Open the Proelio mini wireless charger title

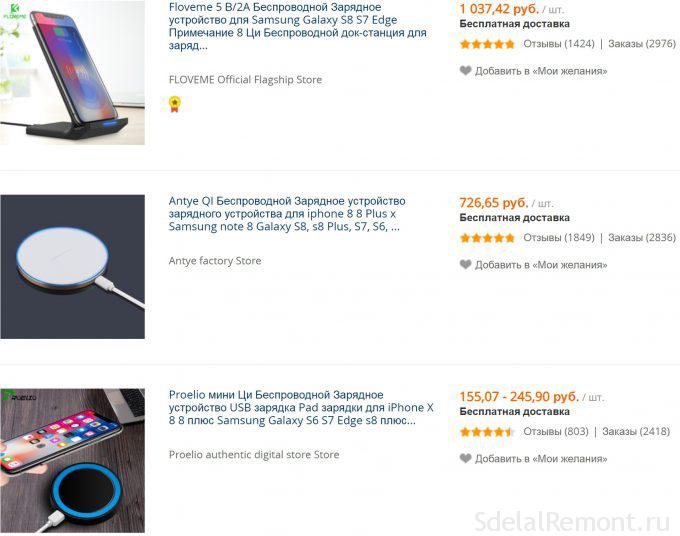pos(301,408)
